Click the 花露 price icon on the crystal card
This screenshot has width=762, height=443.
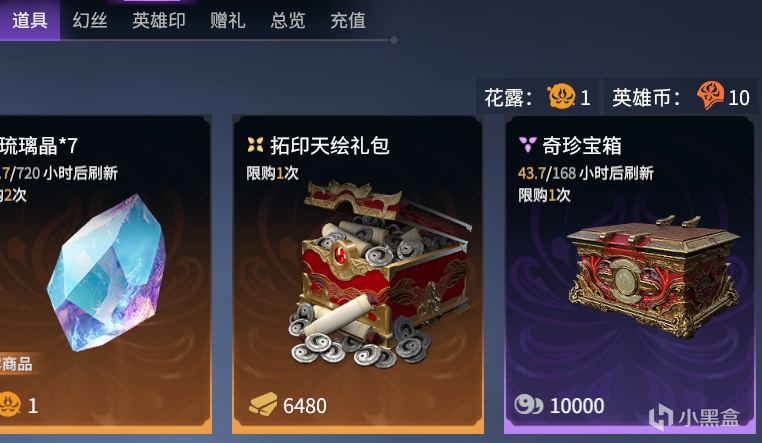tap(10, 404)
